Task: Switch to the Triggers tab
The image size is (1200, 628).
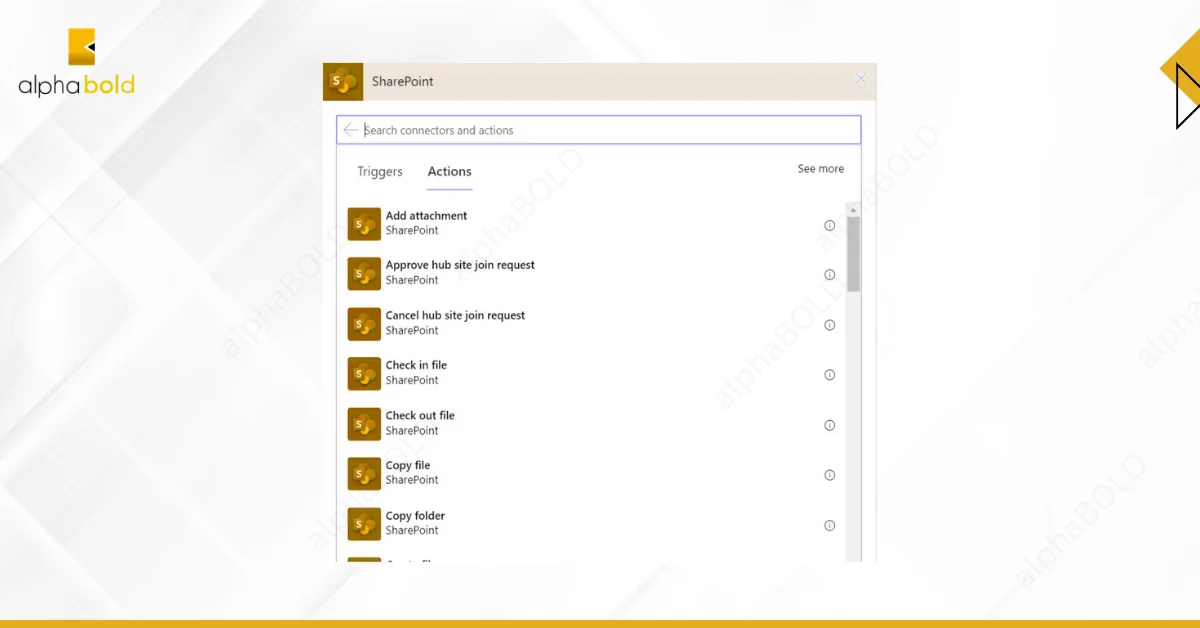Action: [x=380, y=172]
